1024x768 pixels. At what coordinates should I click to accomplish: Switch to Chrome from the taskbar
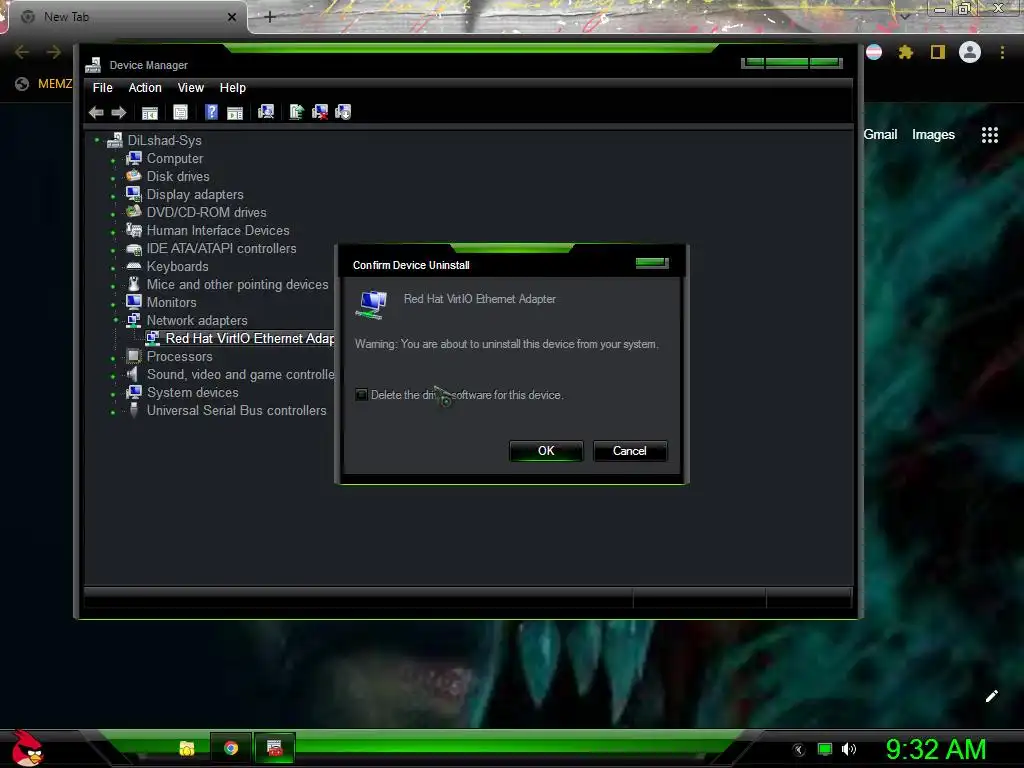(x=231, y=748)
